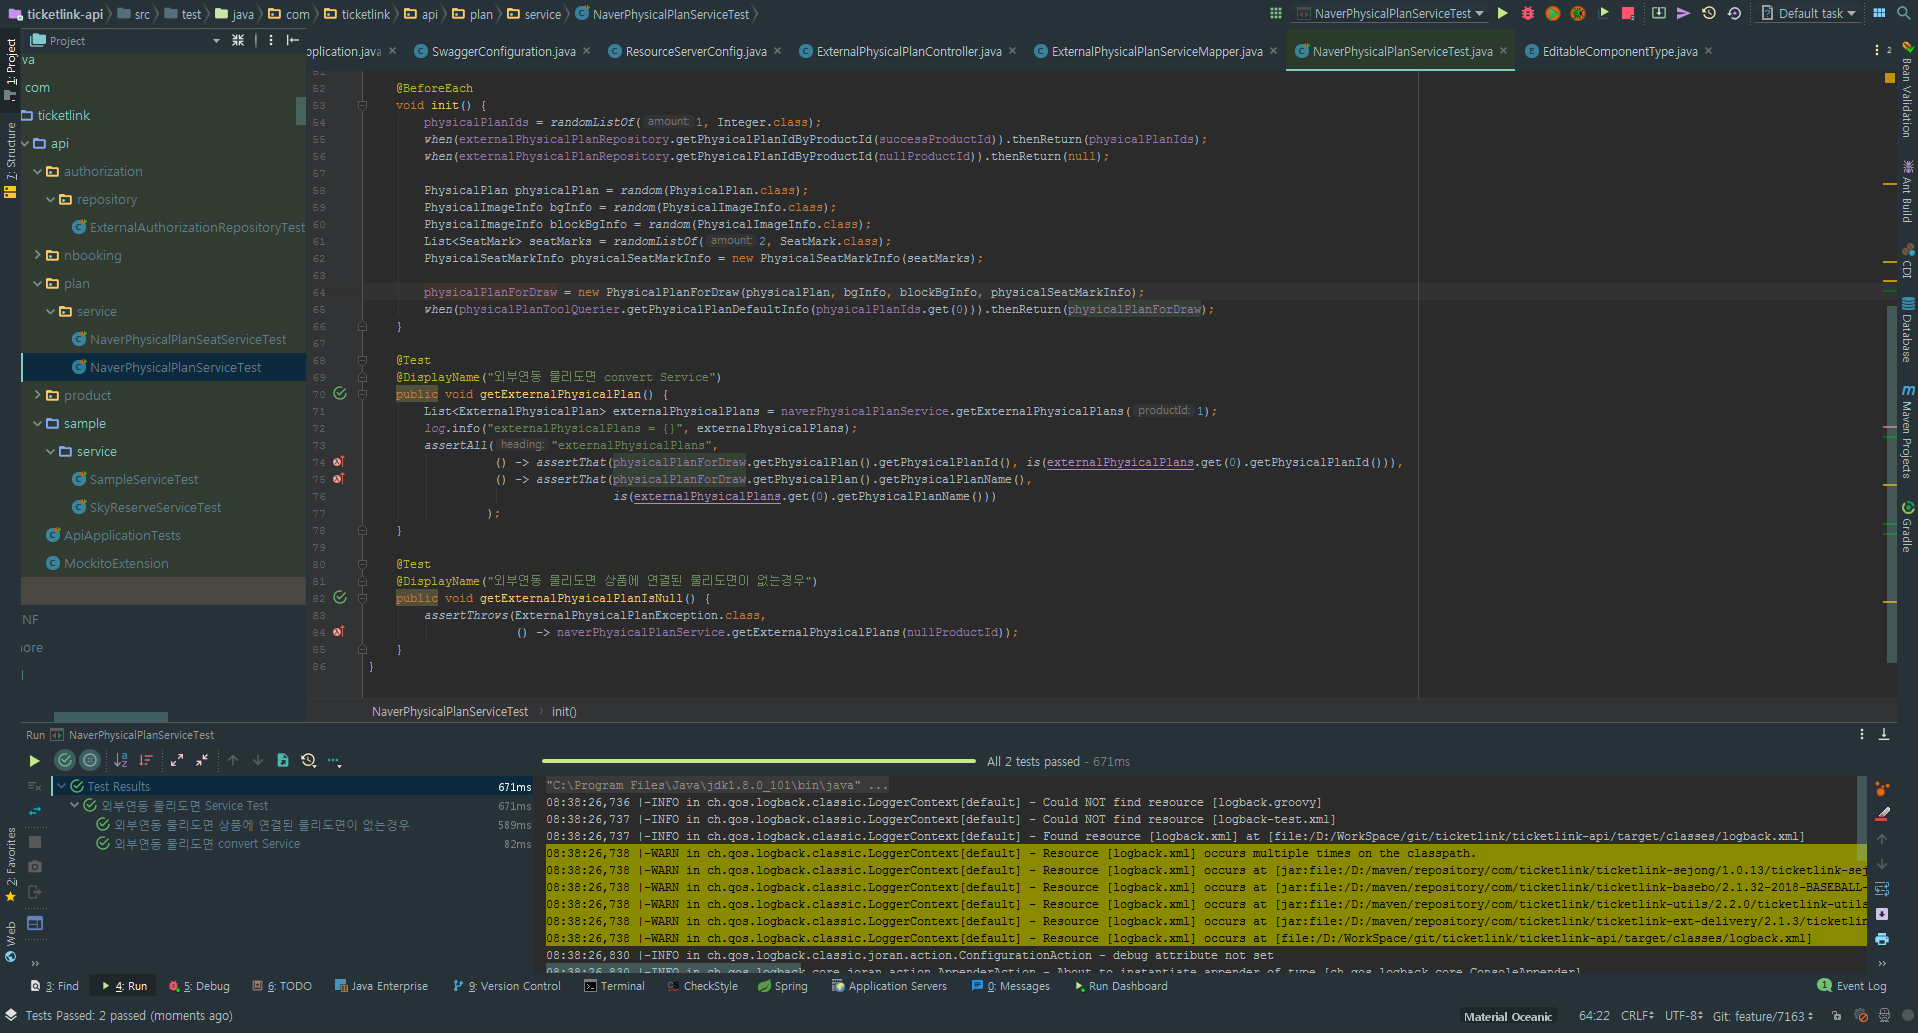Image resolution: width=1918 pixels, height=1033 pixels.
Task: Open the run configuration dropdown
Action: click(x=1390, y=14)
